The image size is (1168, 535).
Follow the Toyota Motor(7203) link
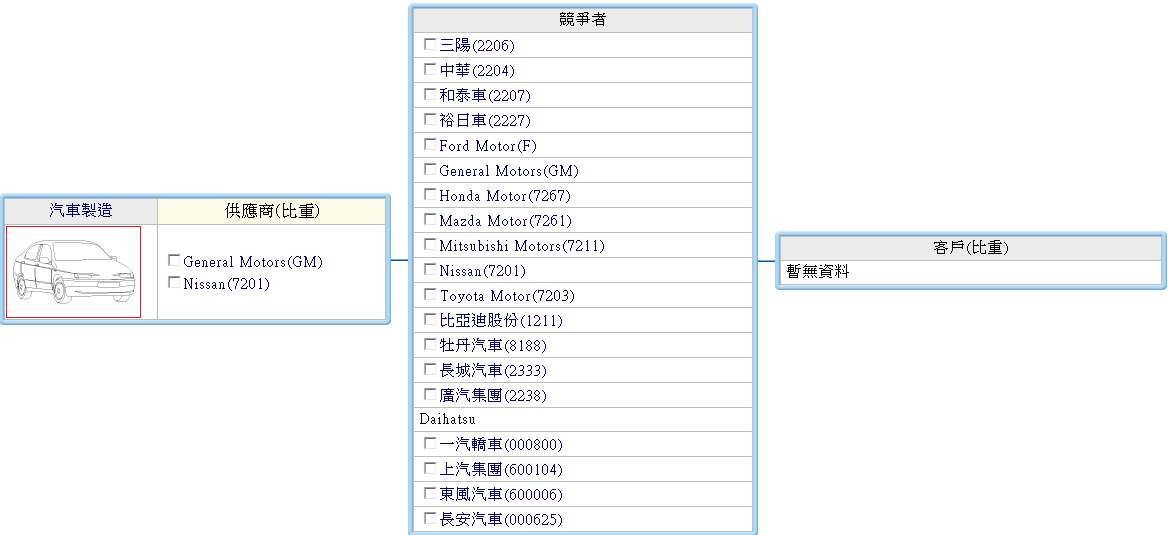507,297
